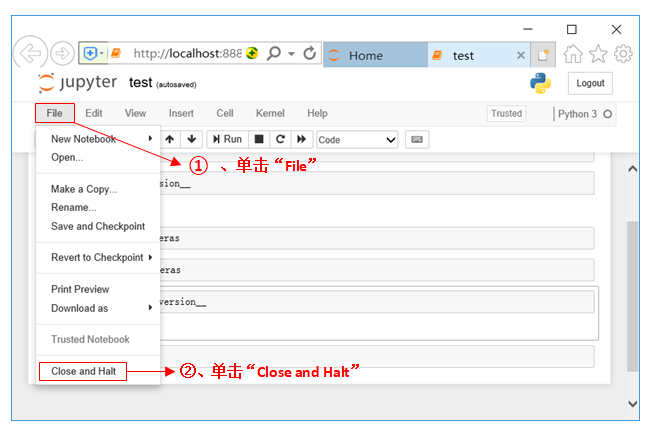Choose Rename... in the File menu
The height and width of the screenshot is (430, 647).
(x=98, y=208)
